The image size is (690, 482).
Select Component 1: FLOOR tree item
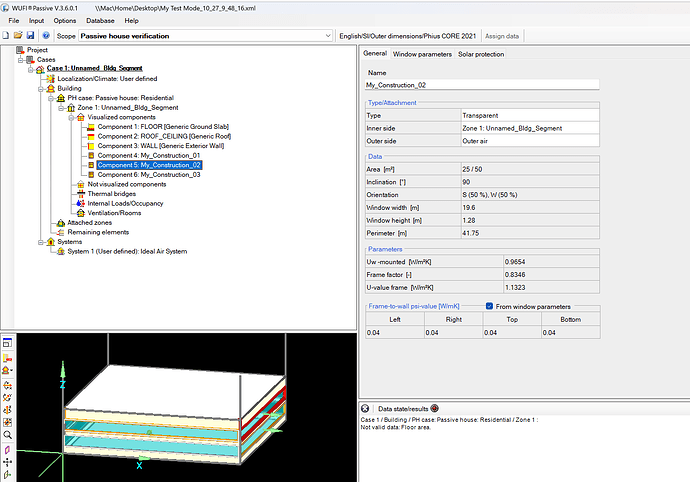(x=163, y=127)
